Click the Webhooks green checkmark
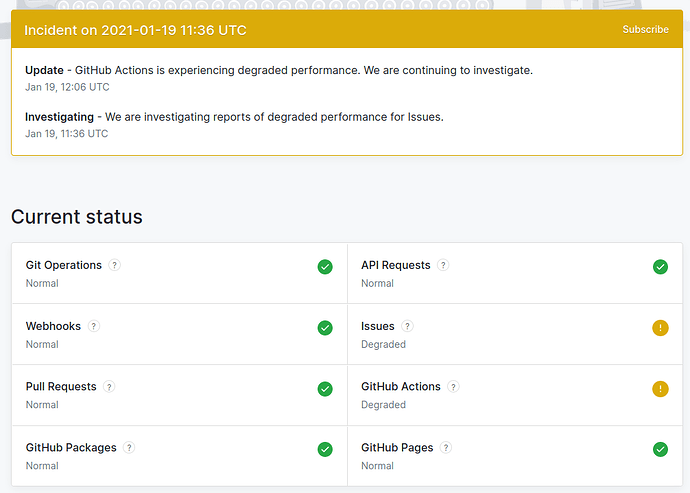This screenshot has width=690, height=493. [x=325, y=328]
